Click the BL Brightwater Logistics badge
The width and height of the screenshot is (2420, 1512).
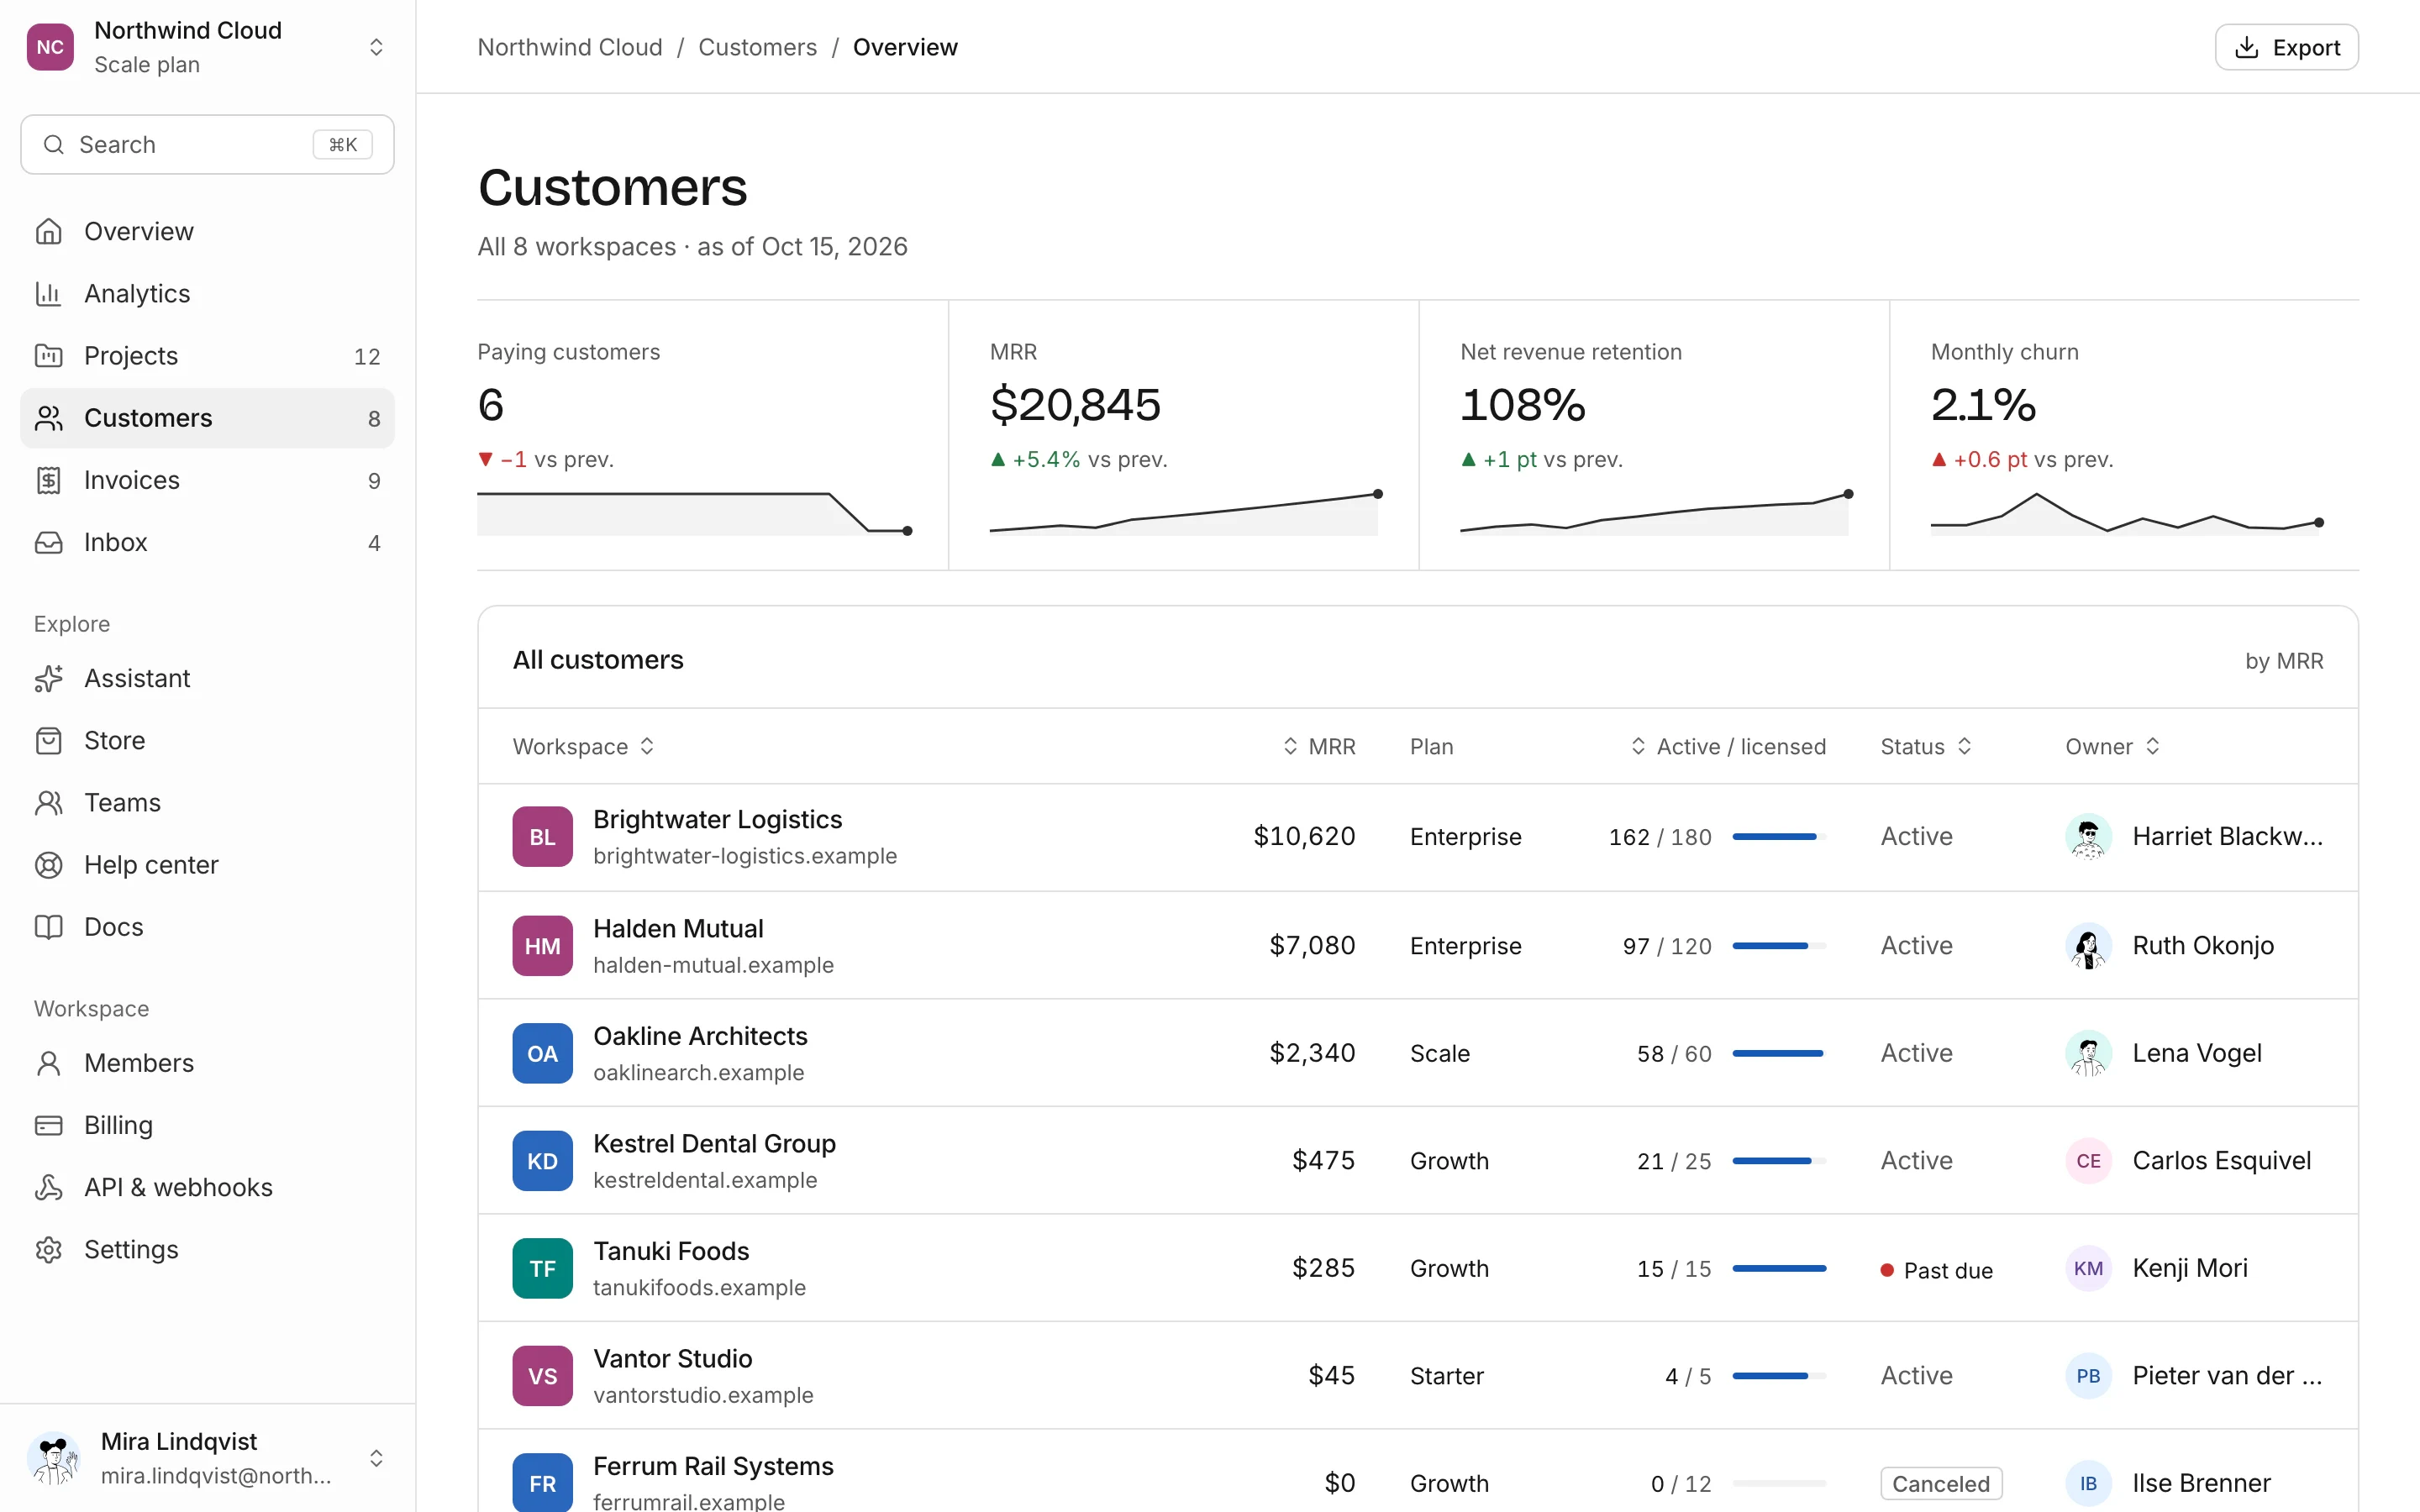coord(542,837)
